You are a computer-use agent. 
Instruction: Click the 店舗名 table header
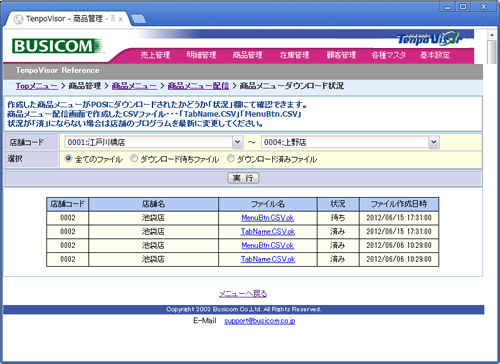pyautogui.click(x=153, y=204)
